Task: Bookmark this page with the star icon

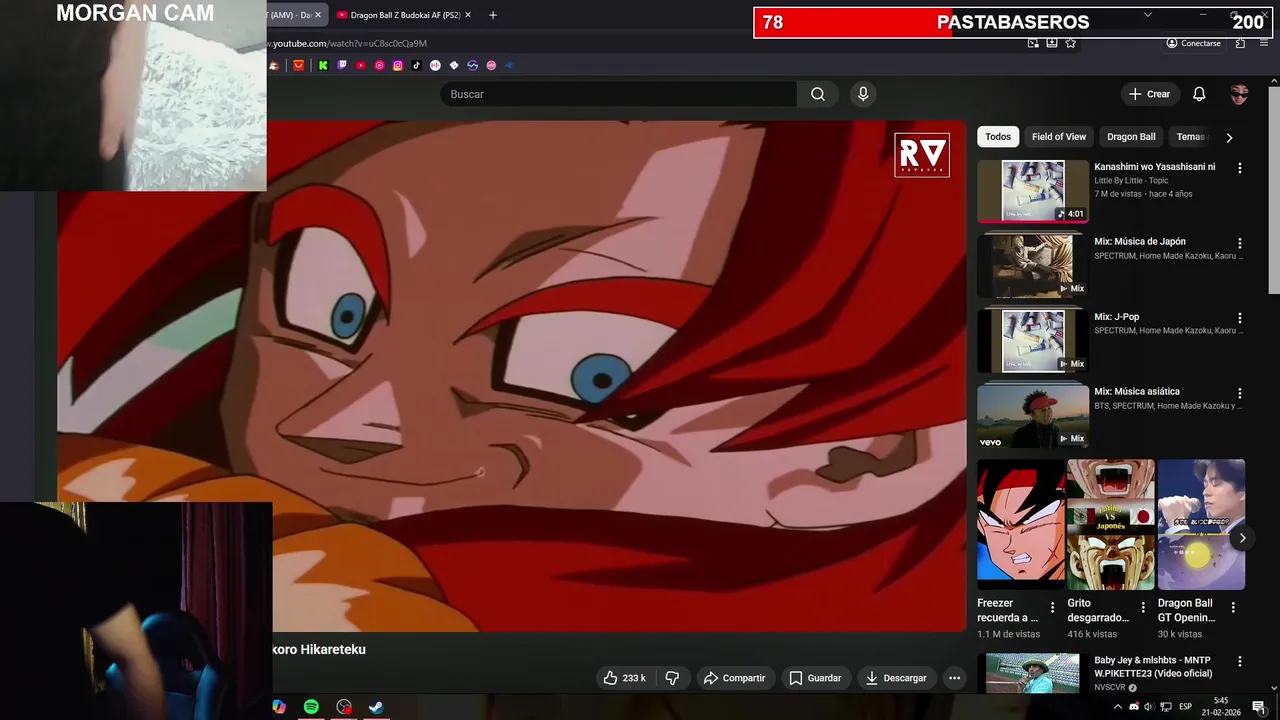Action: click(x=1071, y=43)
